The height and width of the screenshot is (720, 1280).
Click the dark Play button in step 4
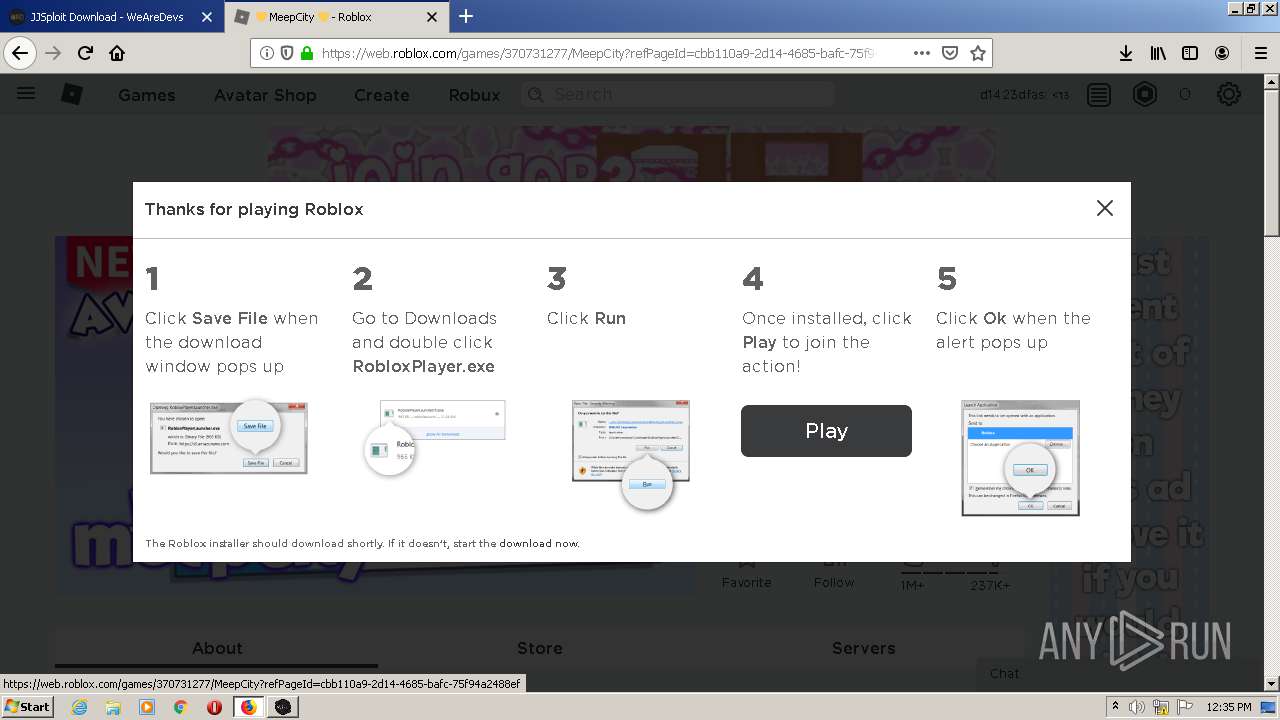[826, 431]
